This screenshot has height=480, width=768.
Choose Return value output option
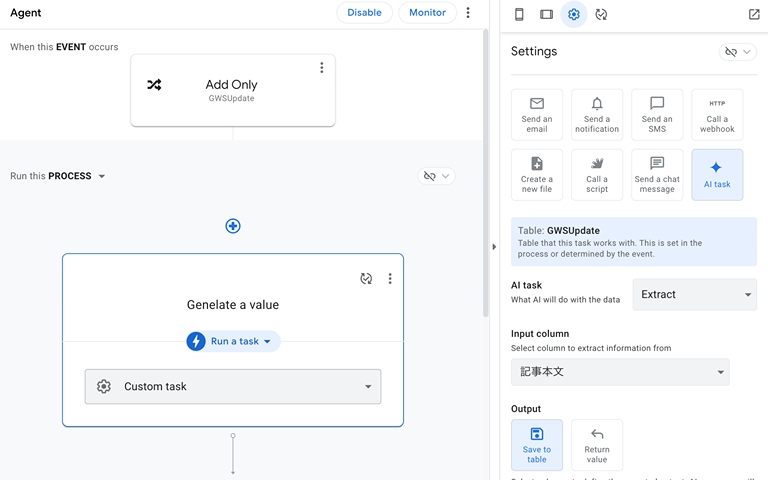597,444
